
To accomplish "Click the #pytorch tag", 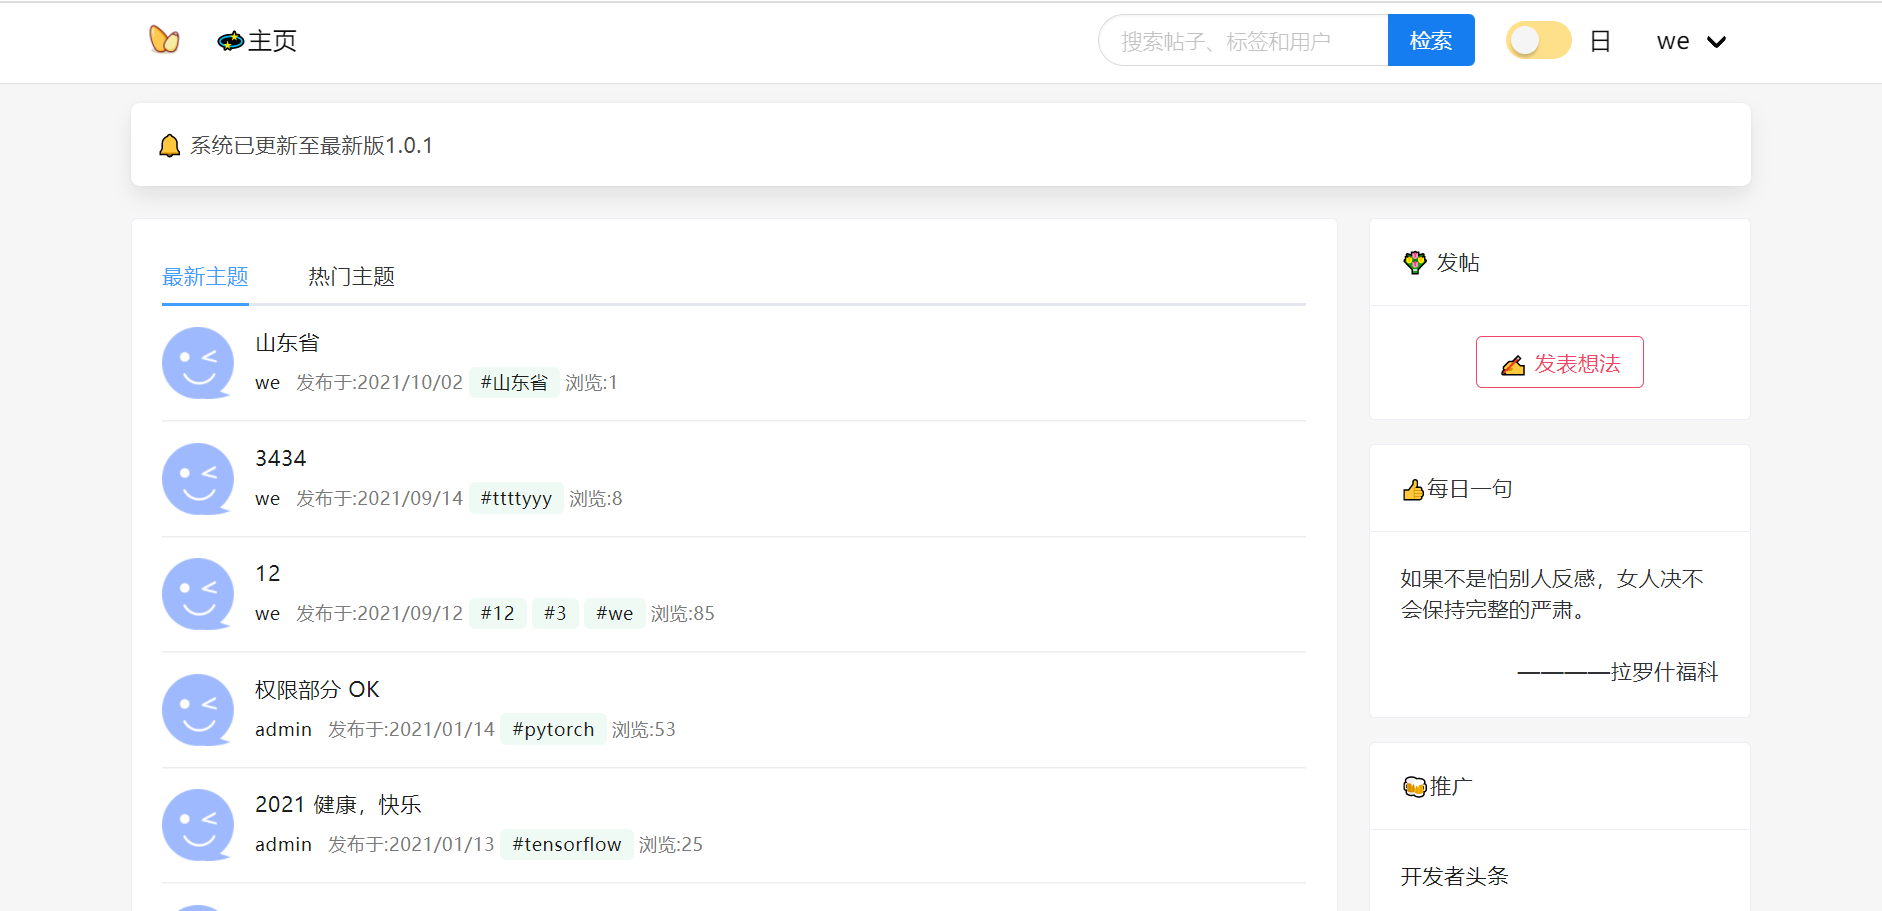I will tap(553, 729).
